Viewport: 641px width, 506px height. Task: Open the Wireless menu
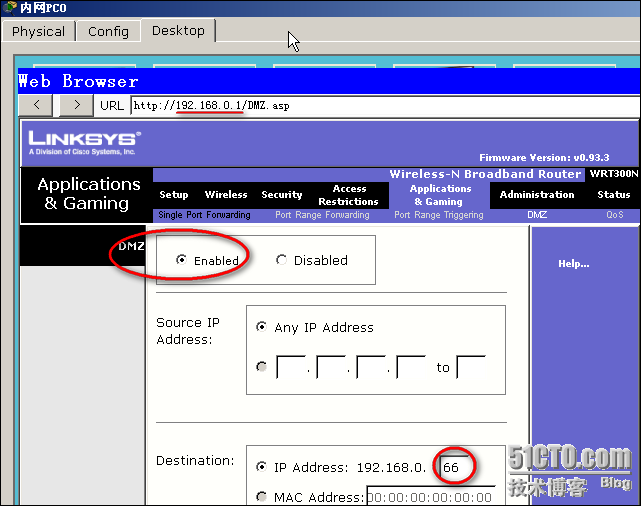tap(226, 195)
